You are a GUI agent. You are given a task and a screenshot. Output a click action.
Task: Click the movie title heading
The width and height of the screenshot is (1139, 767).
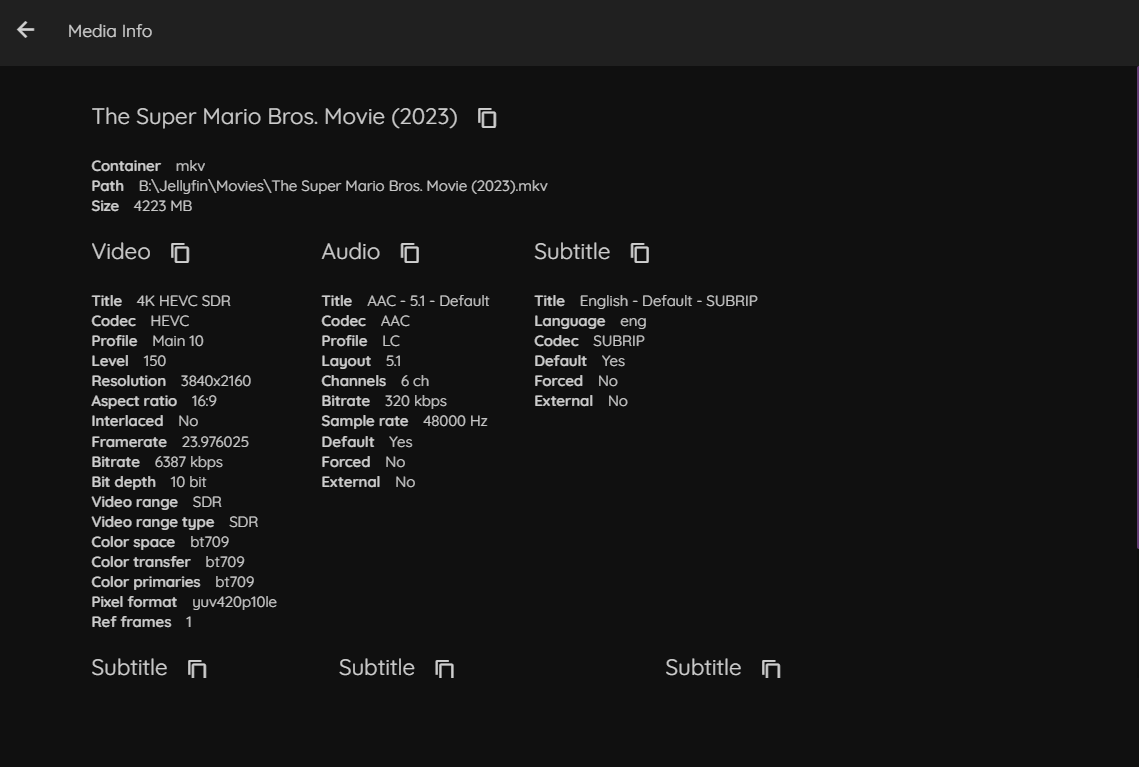pos(274,117)
